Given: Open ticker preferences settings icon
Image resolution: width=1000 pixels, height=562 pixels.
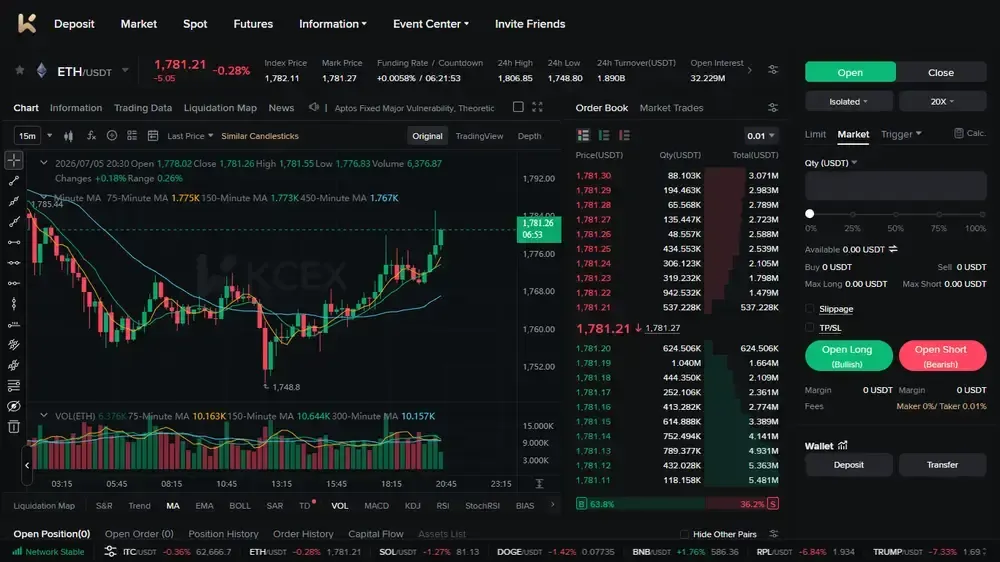Looking at the screenshot, I should [x=773, y=70].
